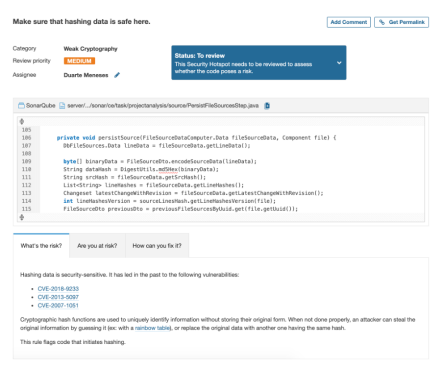Open the PersistFileSourcesStep.java file path
The height and width of the screenshot is (369, 441).
coord(163,106)
